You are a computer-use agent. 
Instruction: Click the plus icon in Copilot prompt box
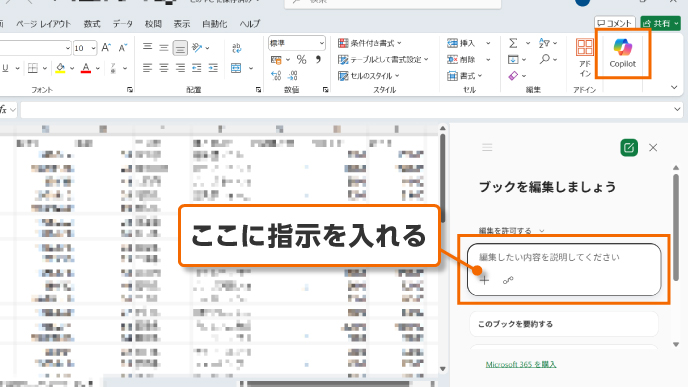[x=484, y=280]
